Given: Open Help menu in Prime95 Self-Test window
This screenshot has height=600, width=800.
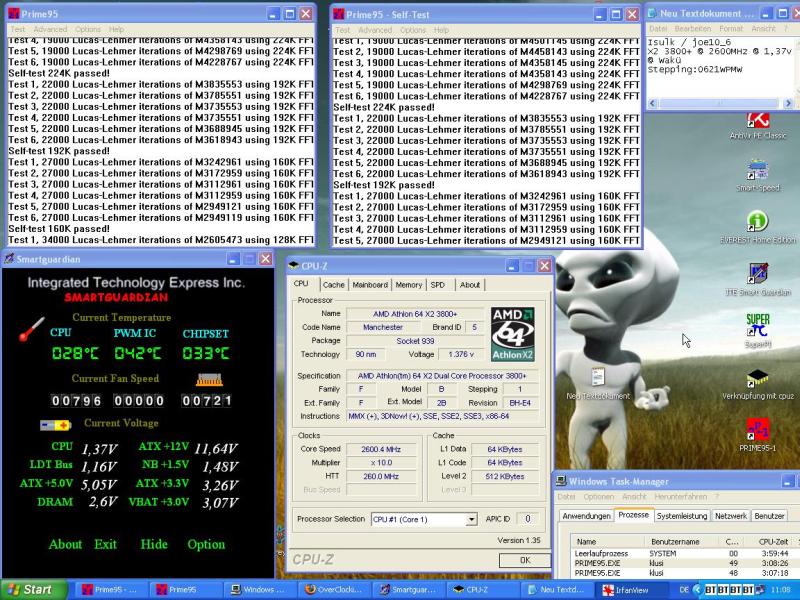Looking at the screenshot, I should pos(441,30).
